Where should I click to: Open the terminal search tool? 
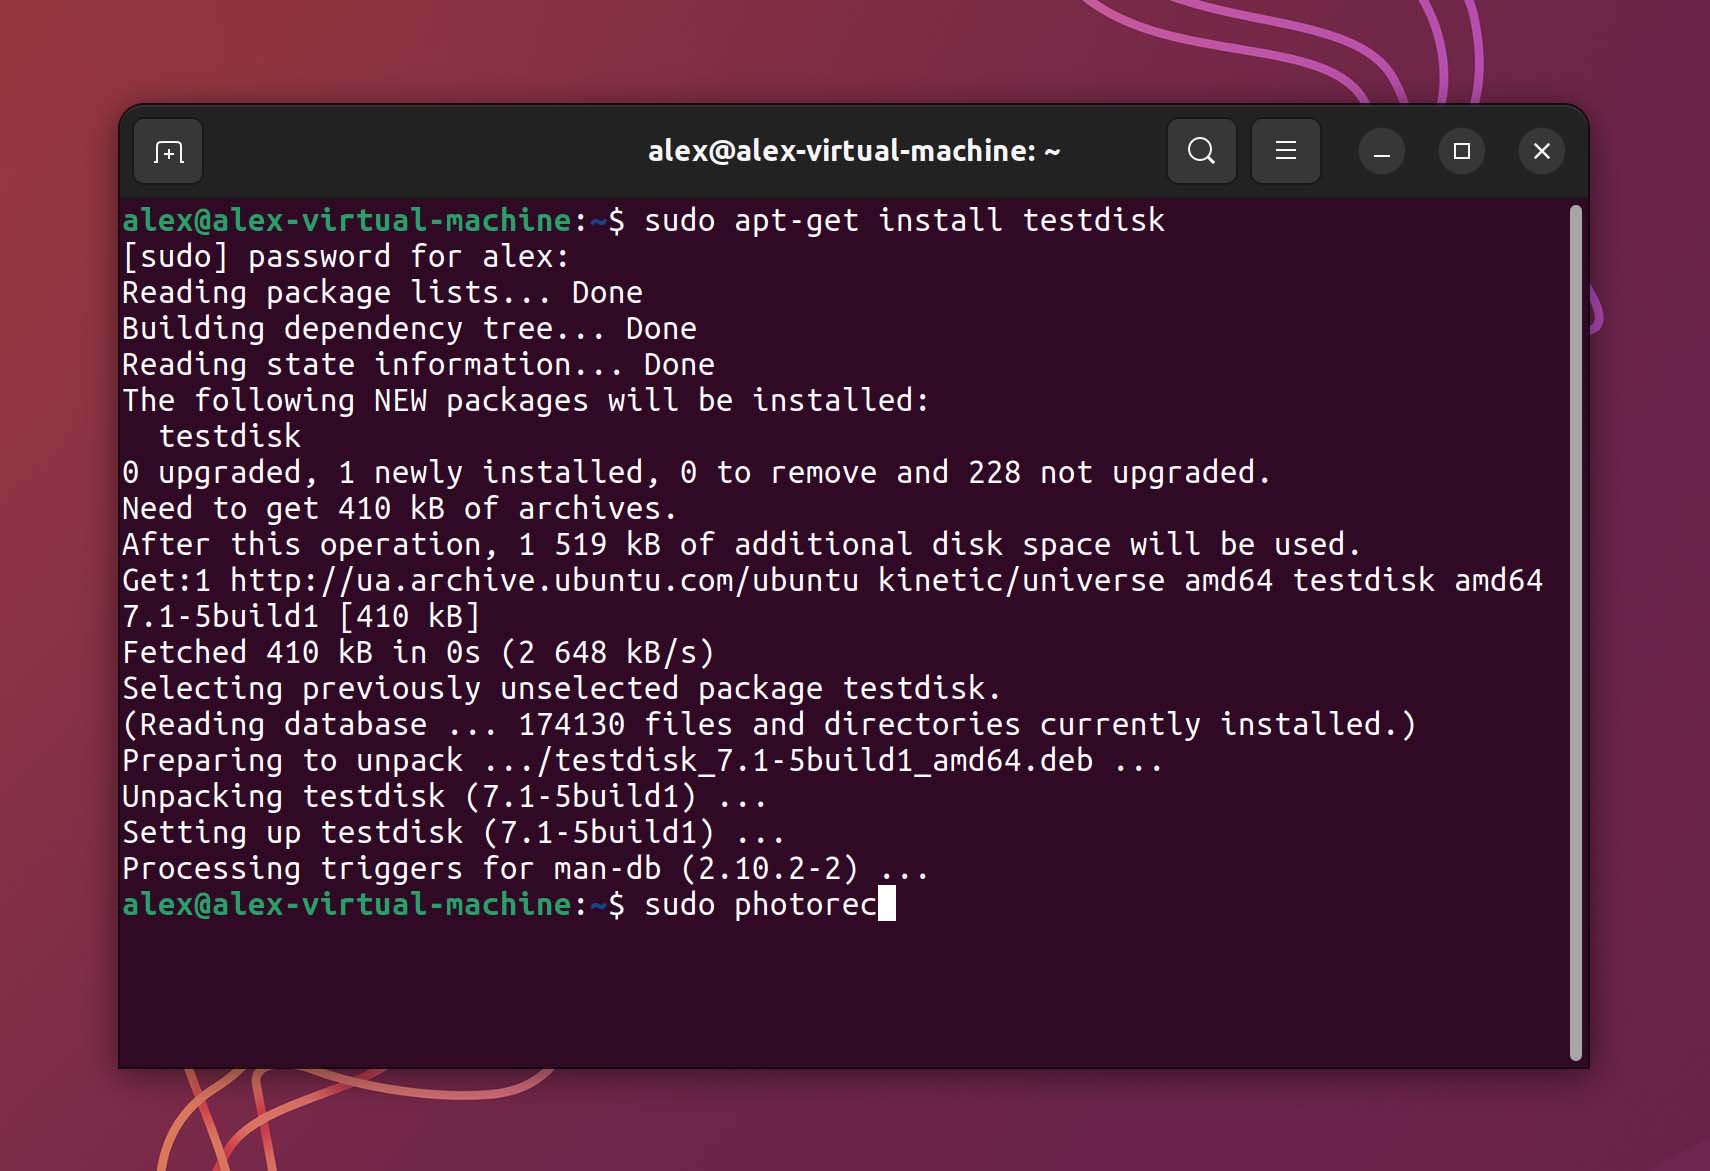pyautogui.click(x=1201, y=151)
